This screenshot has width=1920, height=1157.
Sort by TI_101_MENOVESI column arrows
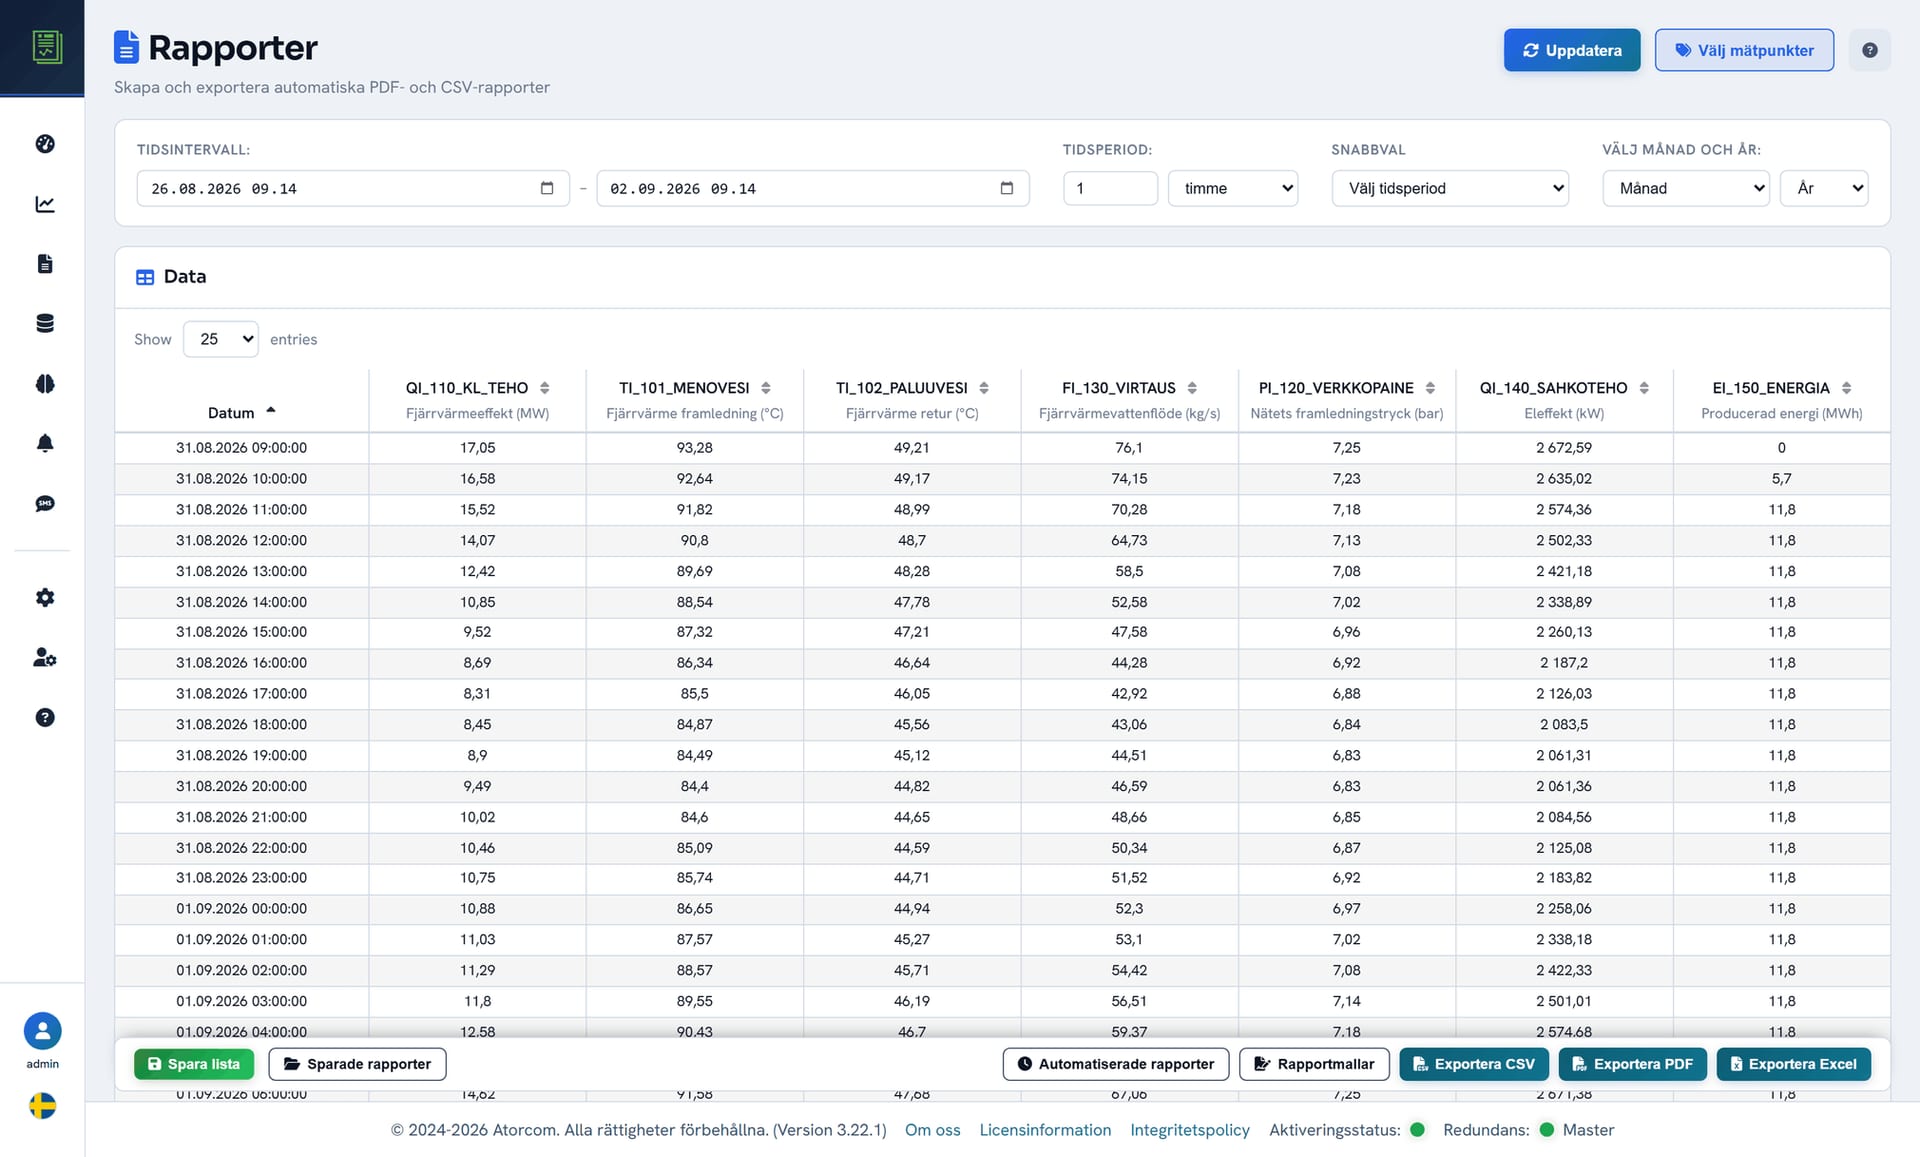[x=766, y=388]
